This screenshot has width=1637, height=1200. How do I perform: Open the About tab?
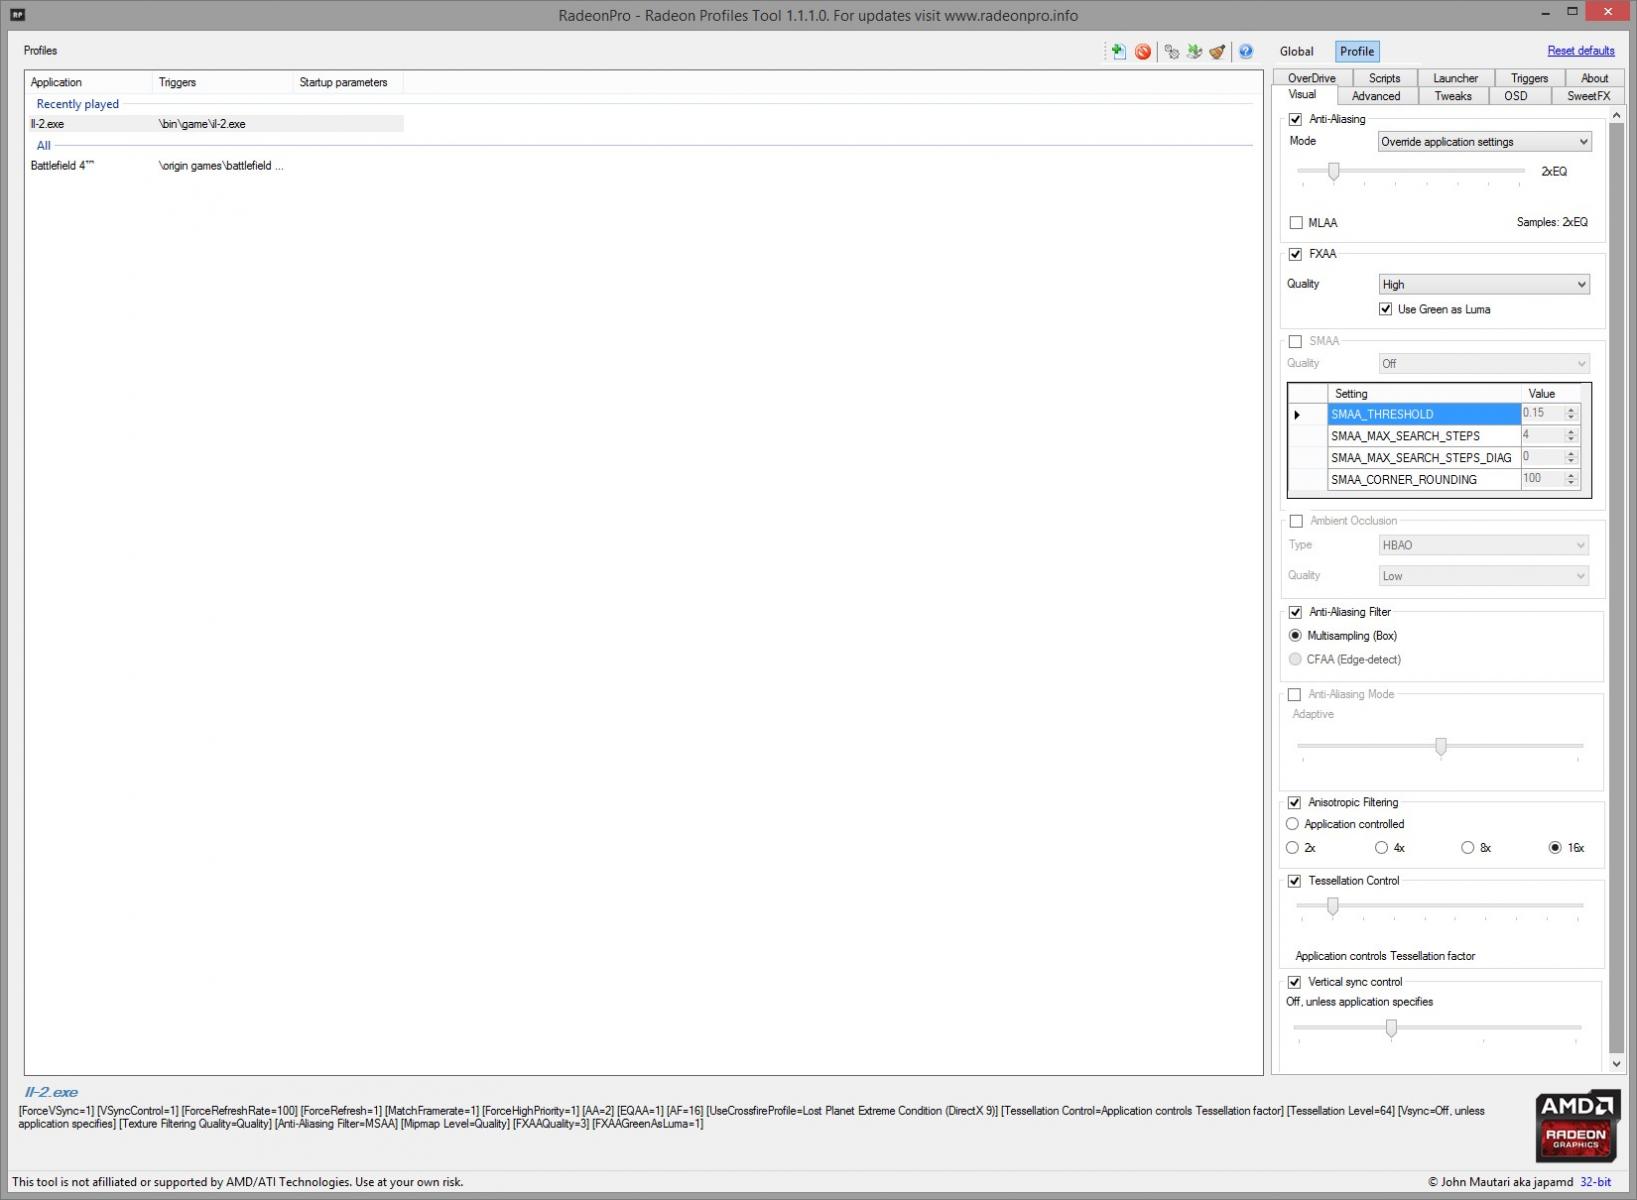pyautogui.click(x=1594, y=78)
